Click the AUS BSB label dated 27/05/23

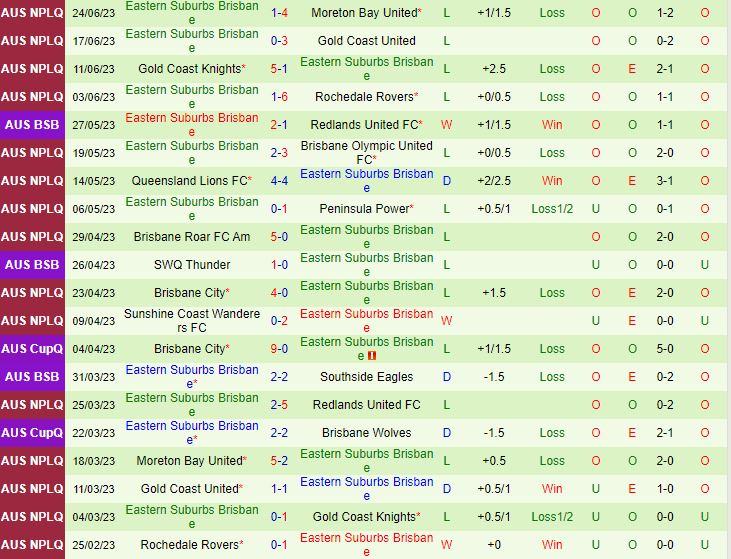[x=32, y=125]
